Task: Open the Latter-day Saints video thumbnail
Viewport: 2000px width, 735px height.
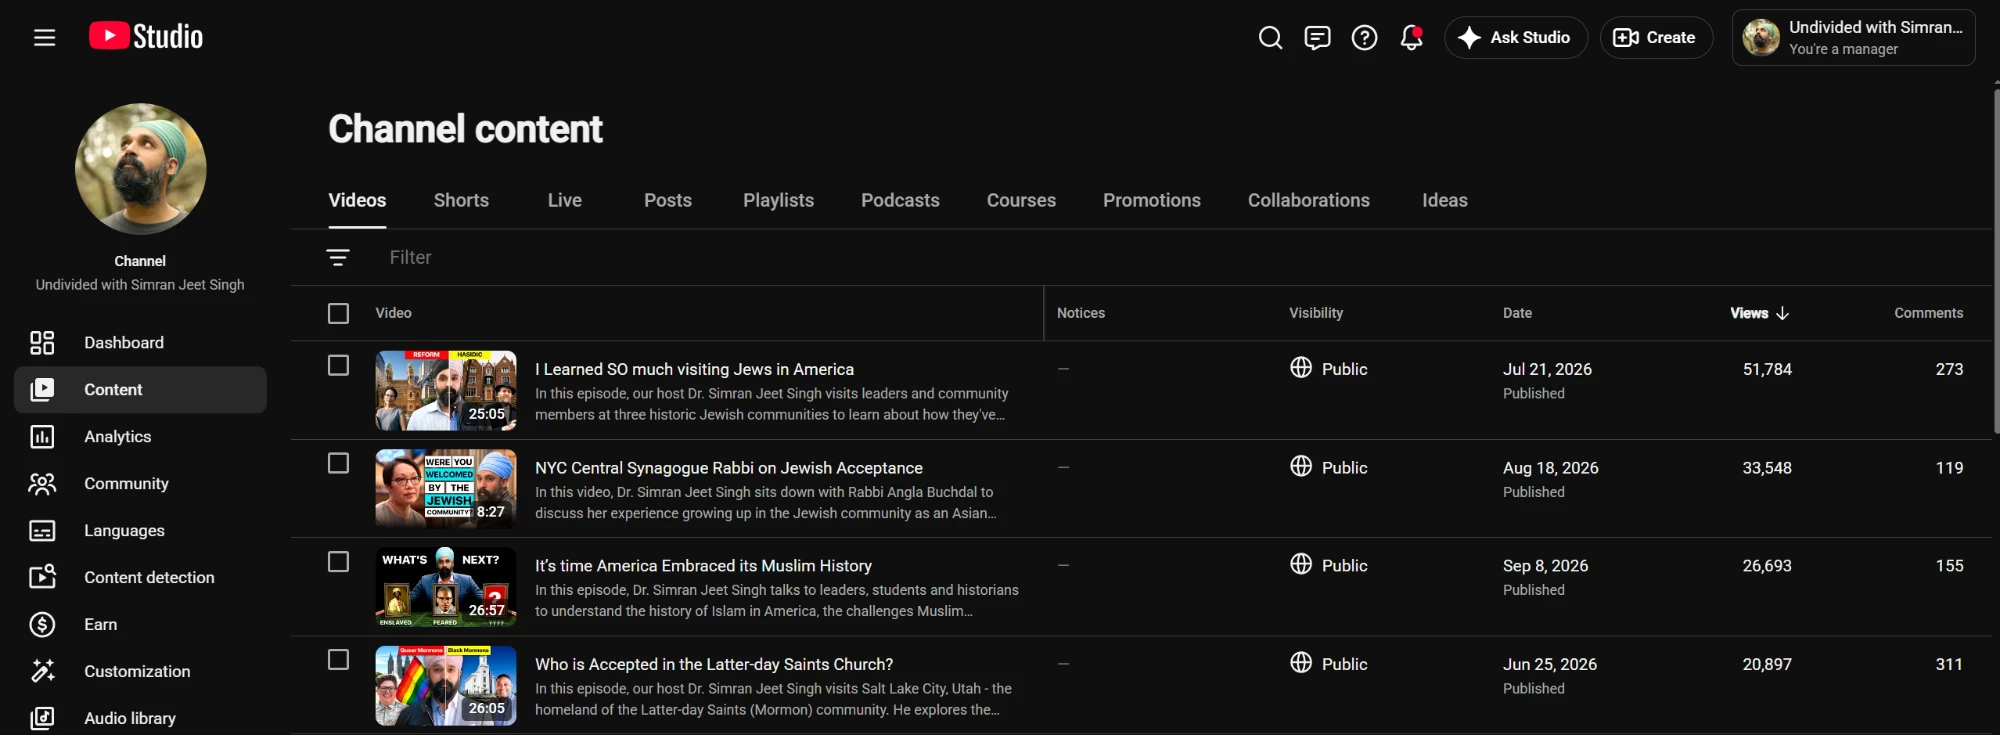Action: pyautogui.click(x=446, y=686)
